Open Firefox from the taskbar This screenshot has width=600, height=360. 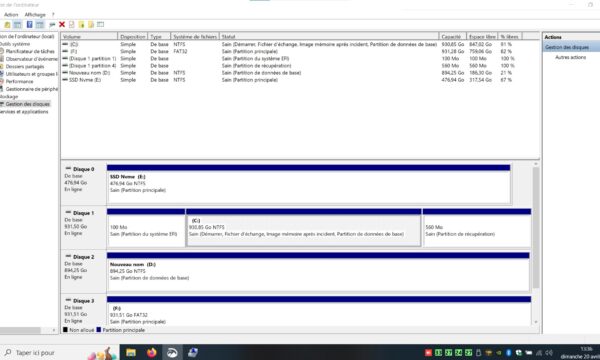pyautogui.click(x=151, y=352)
